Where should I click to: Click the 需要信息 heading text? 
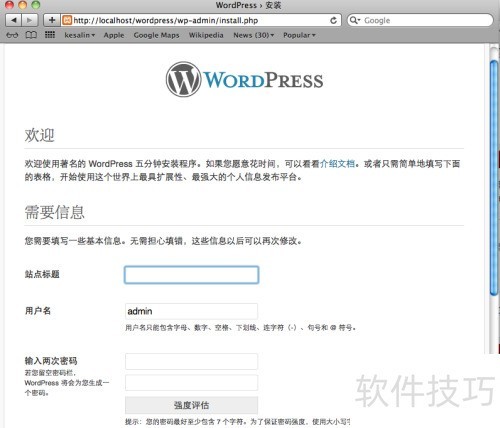(54, 212)
